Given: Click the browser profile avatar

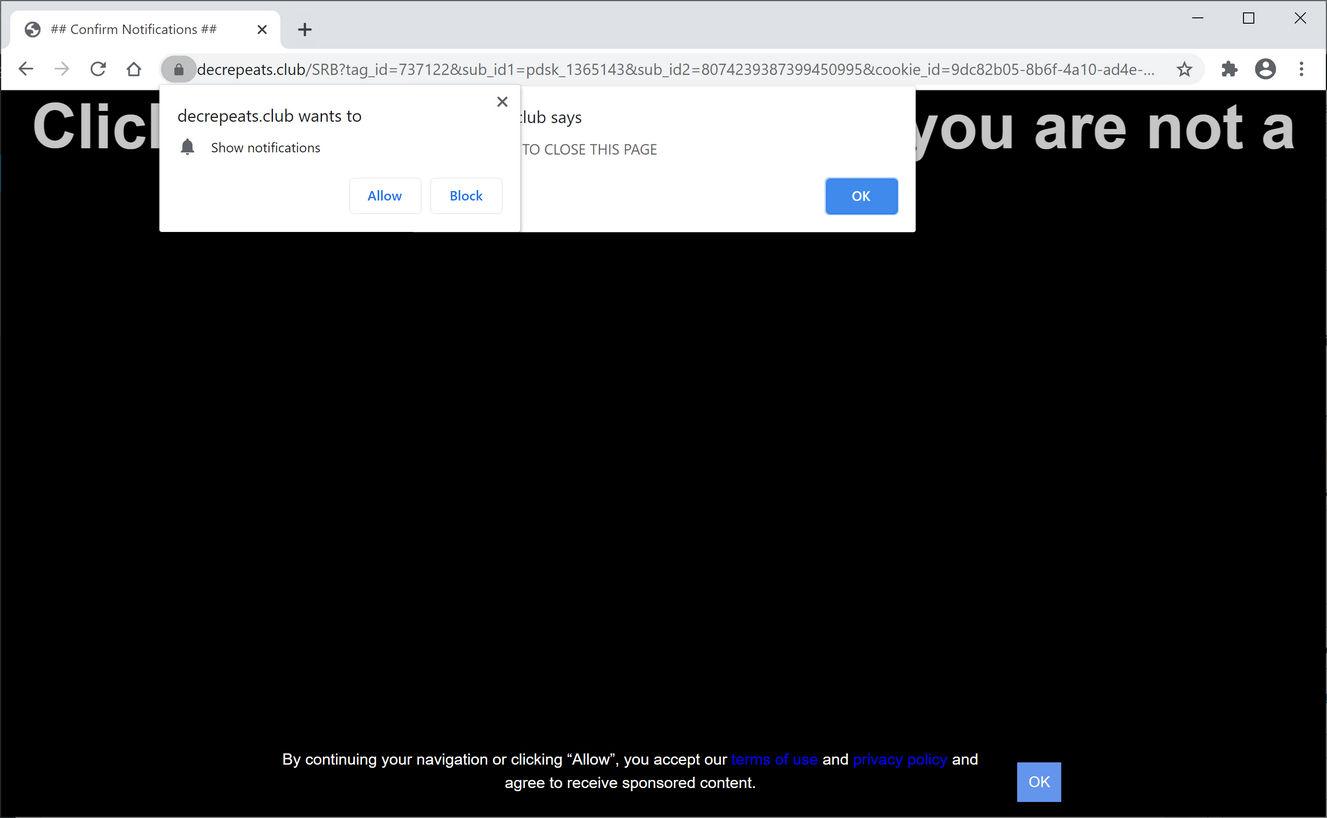Looking at the screenshot, I should tap(1265, 68).
